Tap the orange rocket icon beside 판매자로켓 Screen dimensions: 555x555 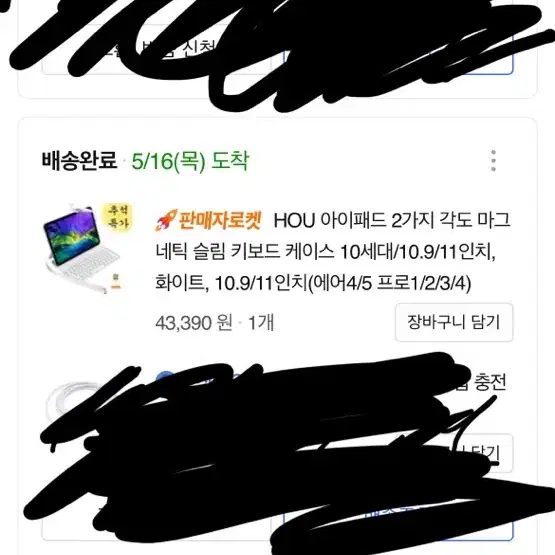[166, 220]
